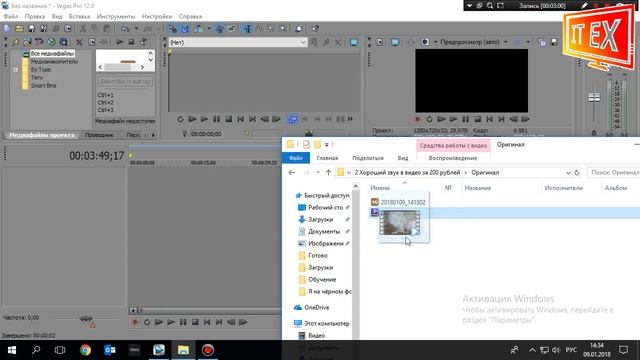Click the playback rate slider near Частота
640x360 pixels.
tap(86, 318)
